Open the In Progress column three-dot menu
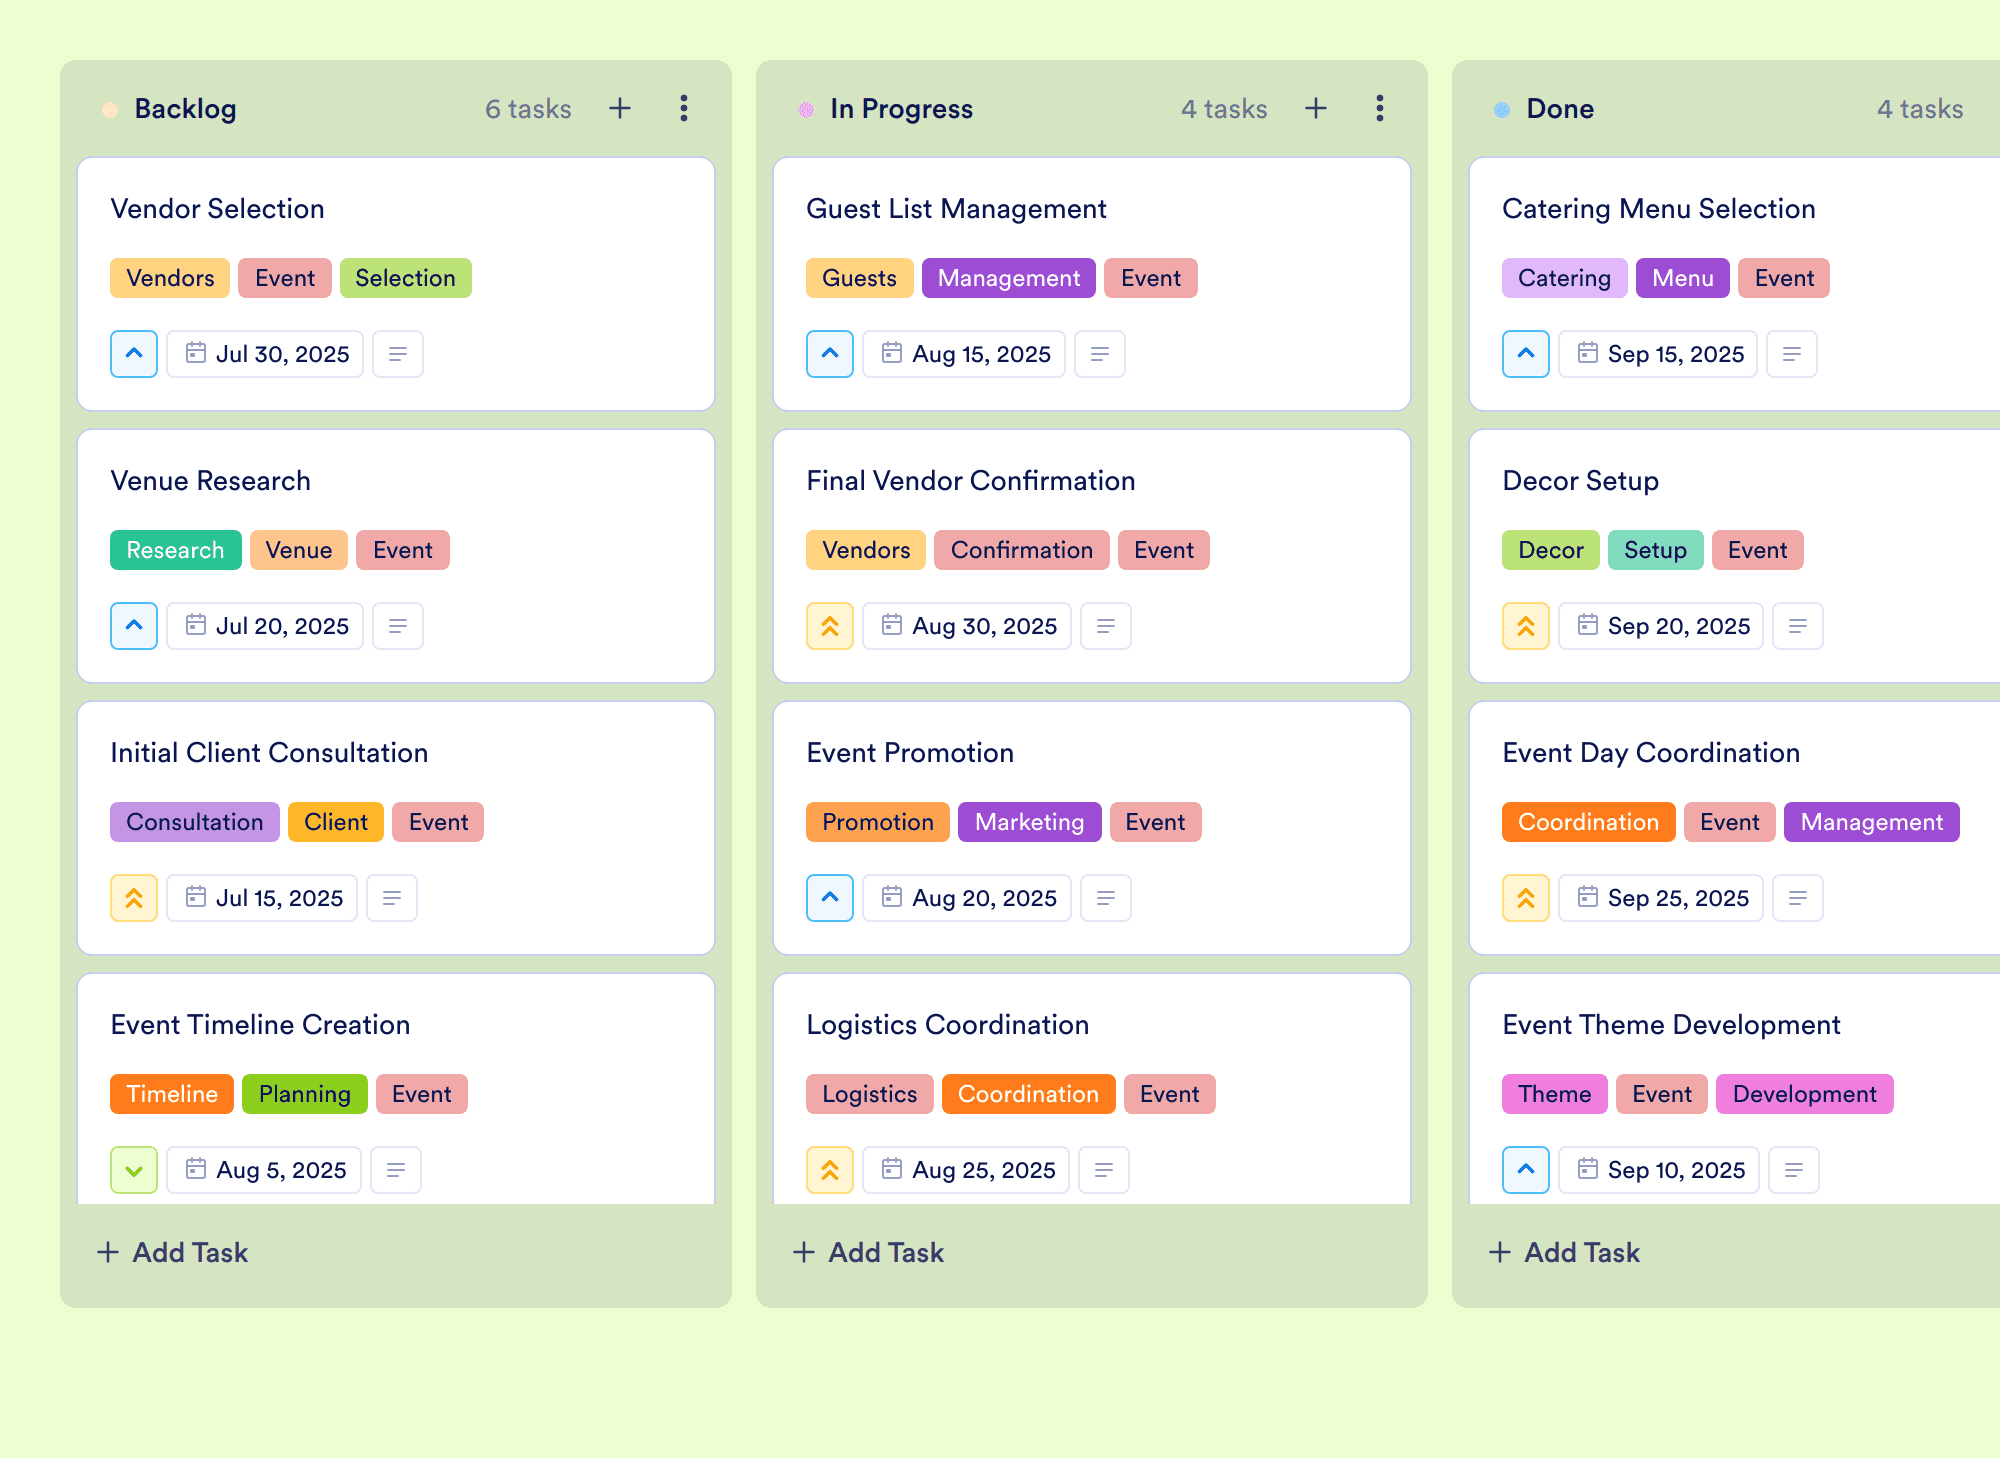 pos(1380,108)
